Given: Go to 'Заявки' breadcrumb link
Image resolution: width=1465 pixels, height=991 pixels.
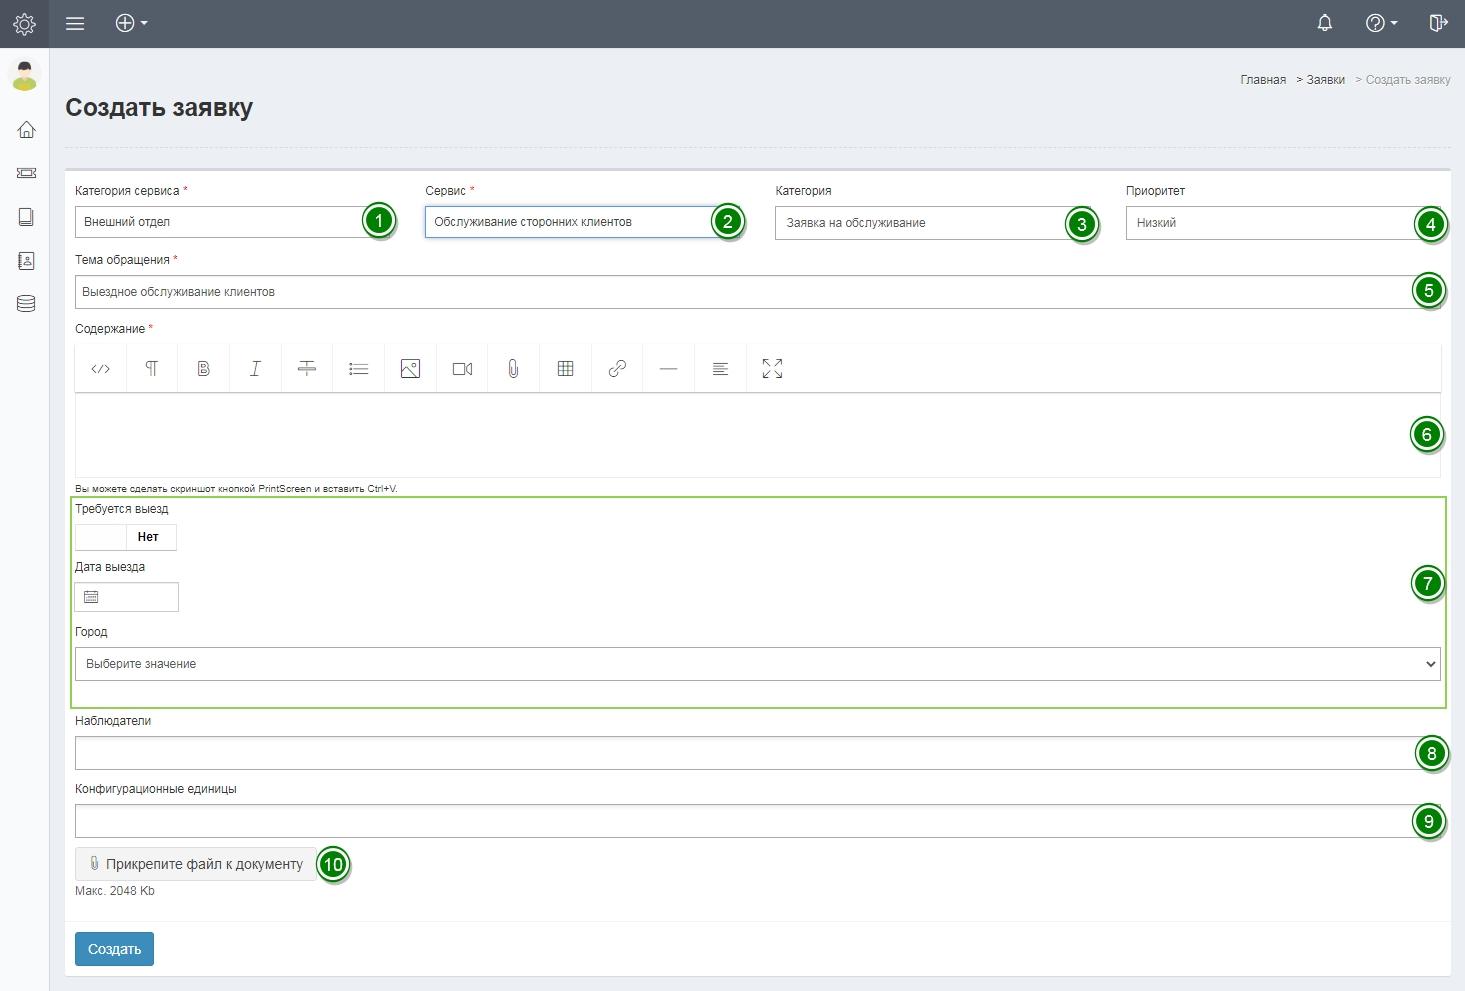Looking at the screenshot, I should tap(1325, 80).
